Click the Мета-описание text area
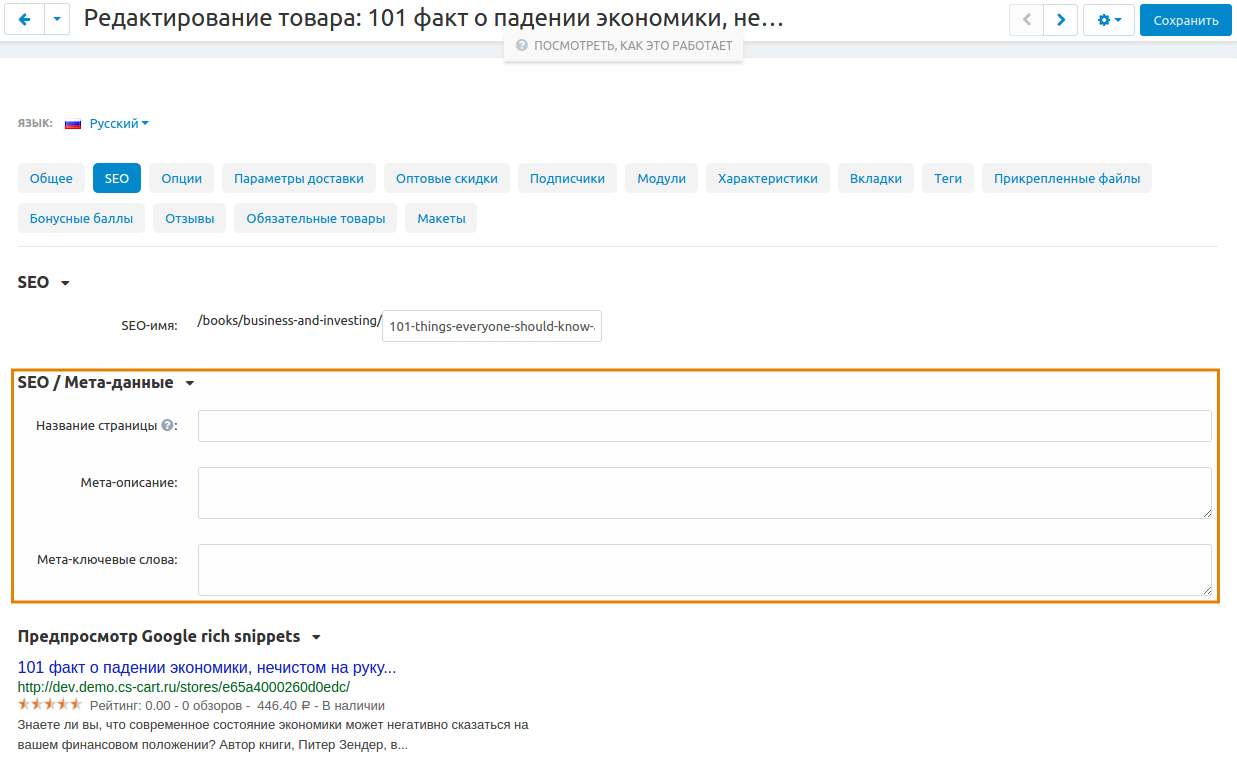 (704, 493)
